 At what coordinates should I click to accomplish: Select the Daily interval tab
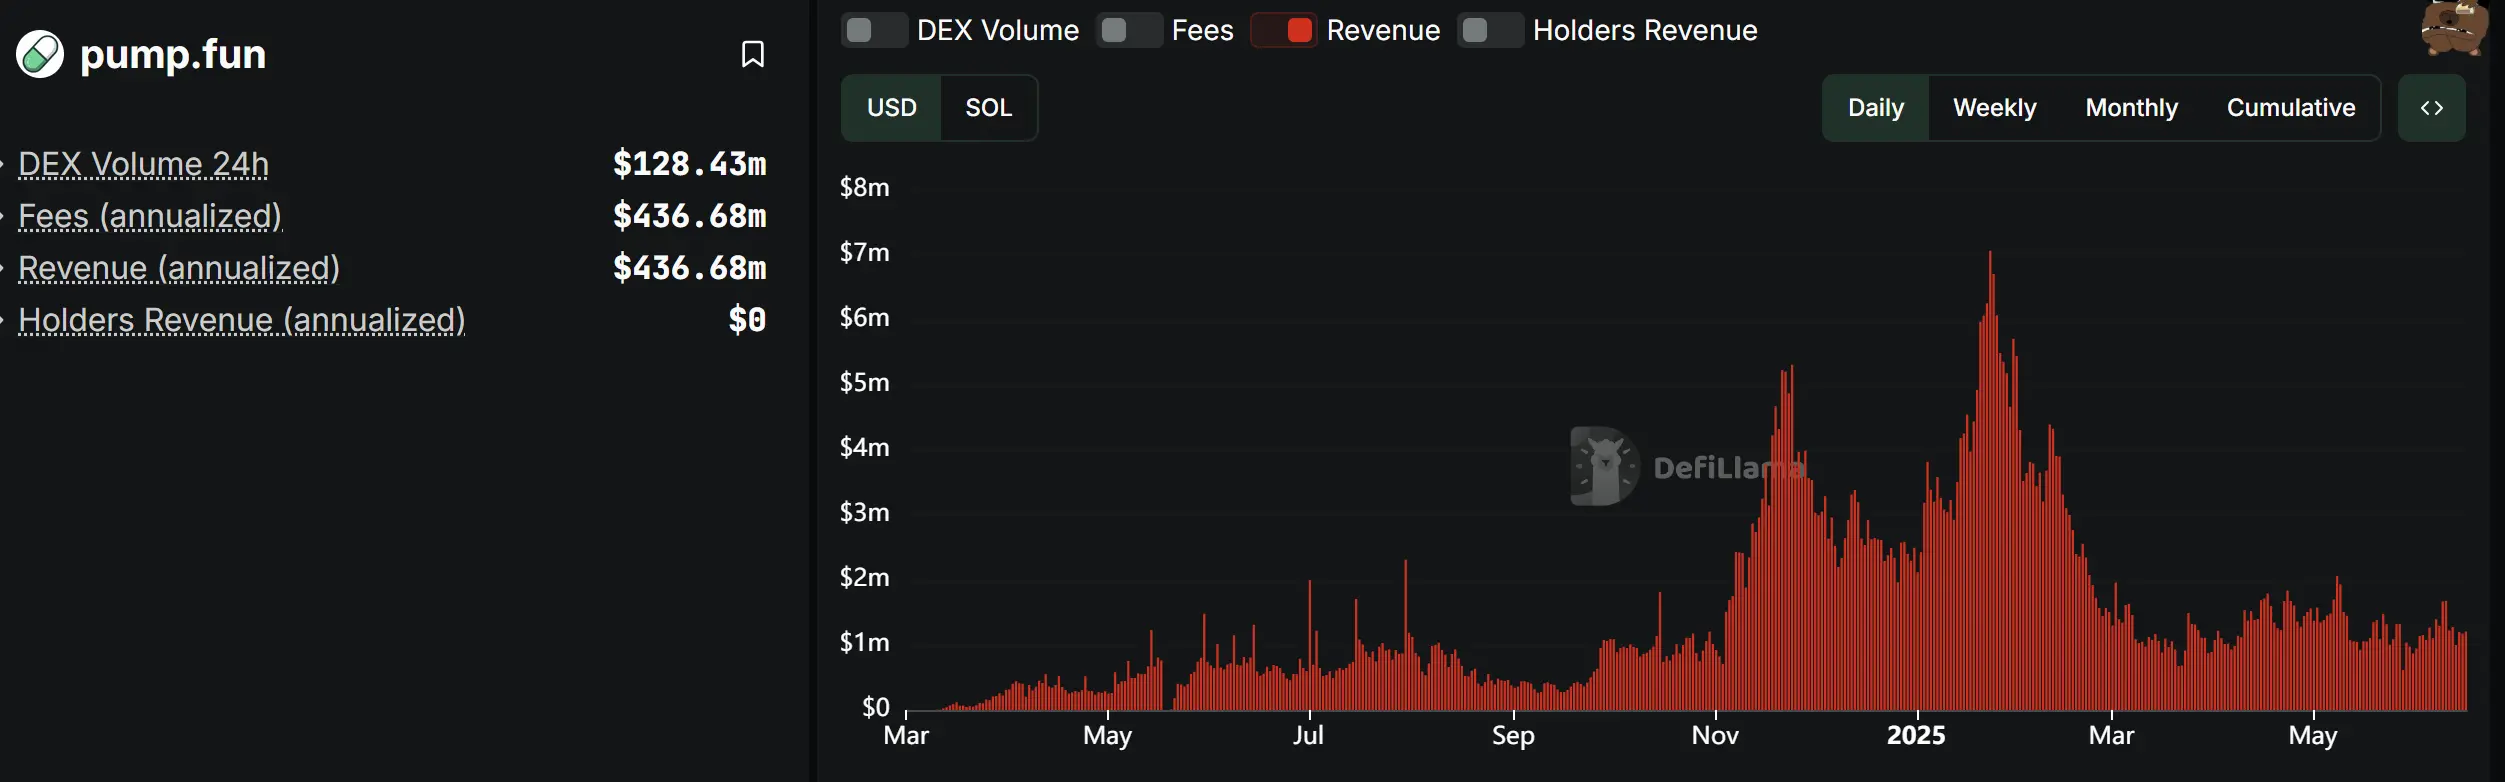(1875, 108)
